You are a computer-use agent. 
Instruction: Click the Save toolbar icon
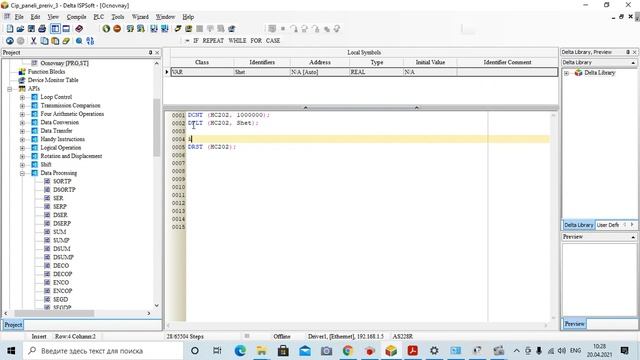(31, 29)
